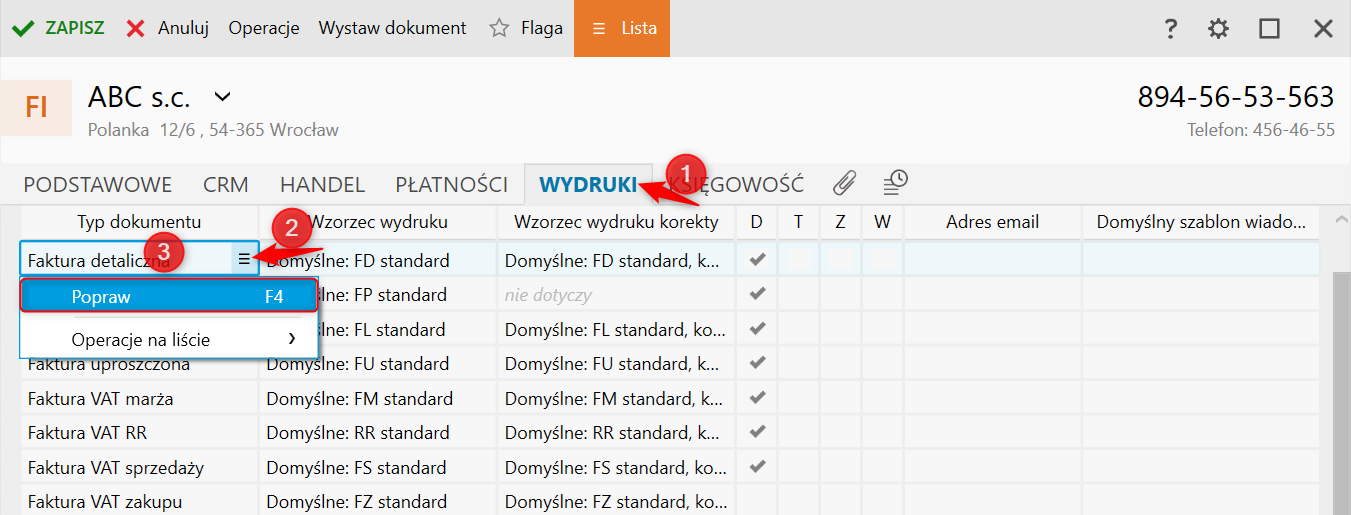Click Domyślne: FM standard print template cell
Screen dimensions: 1351x515
point(378,398)
